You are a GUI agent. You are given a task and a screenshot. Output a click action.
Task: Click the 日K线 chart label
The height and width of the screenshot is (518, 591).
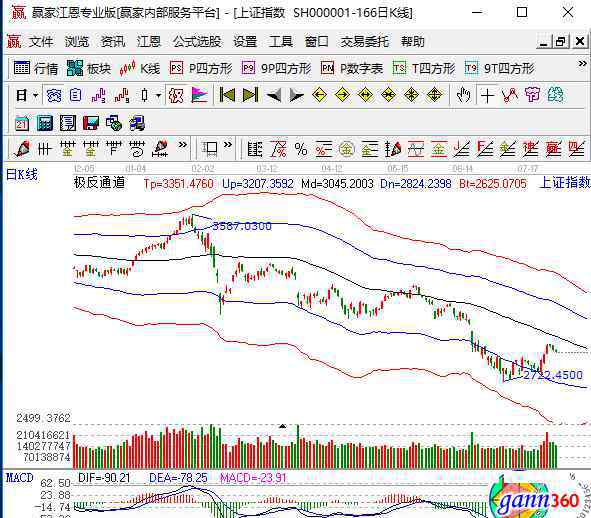tap(22, 175)
